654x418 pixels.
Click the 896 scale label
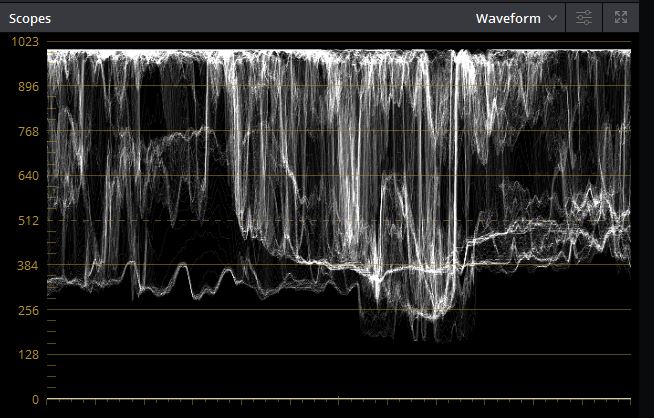pos(26,87)
